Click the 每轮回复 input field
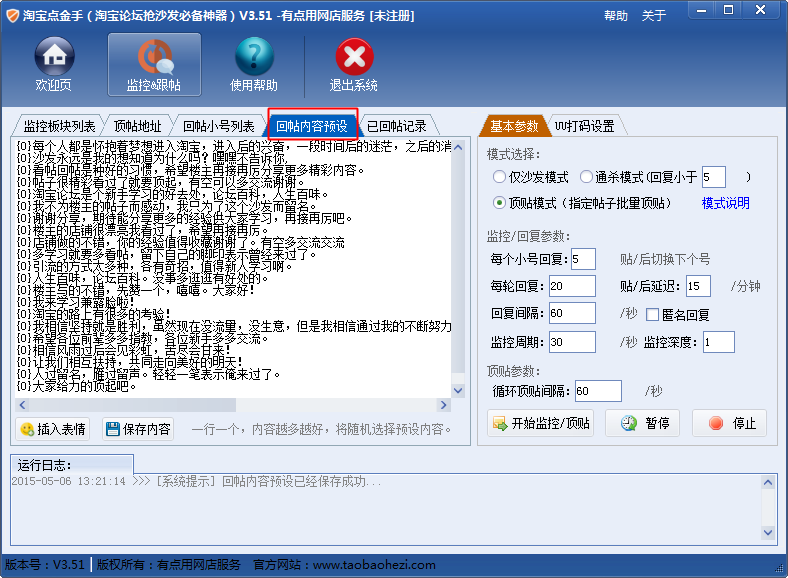 pyautogui.click(x=572, y=286)
